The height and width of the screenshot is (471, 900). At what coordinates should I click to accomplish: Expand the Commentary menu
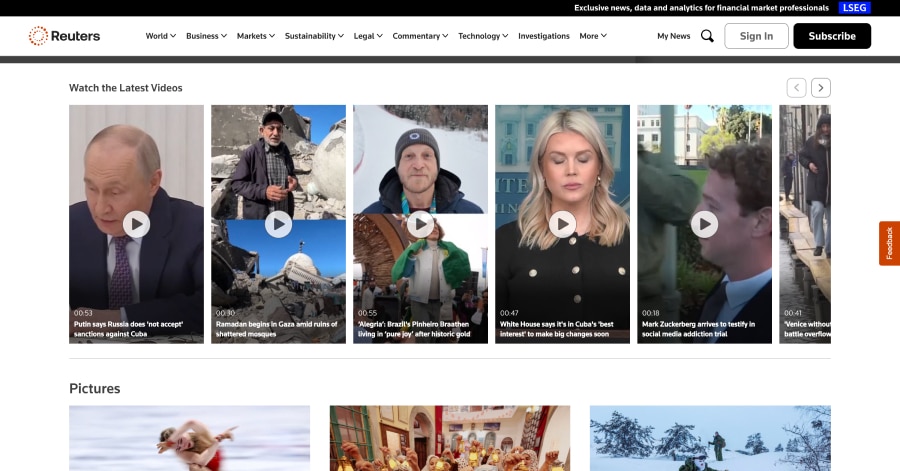[420, 36]
